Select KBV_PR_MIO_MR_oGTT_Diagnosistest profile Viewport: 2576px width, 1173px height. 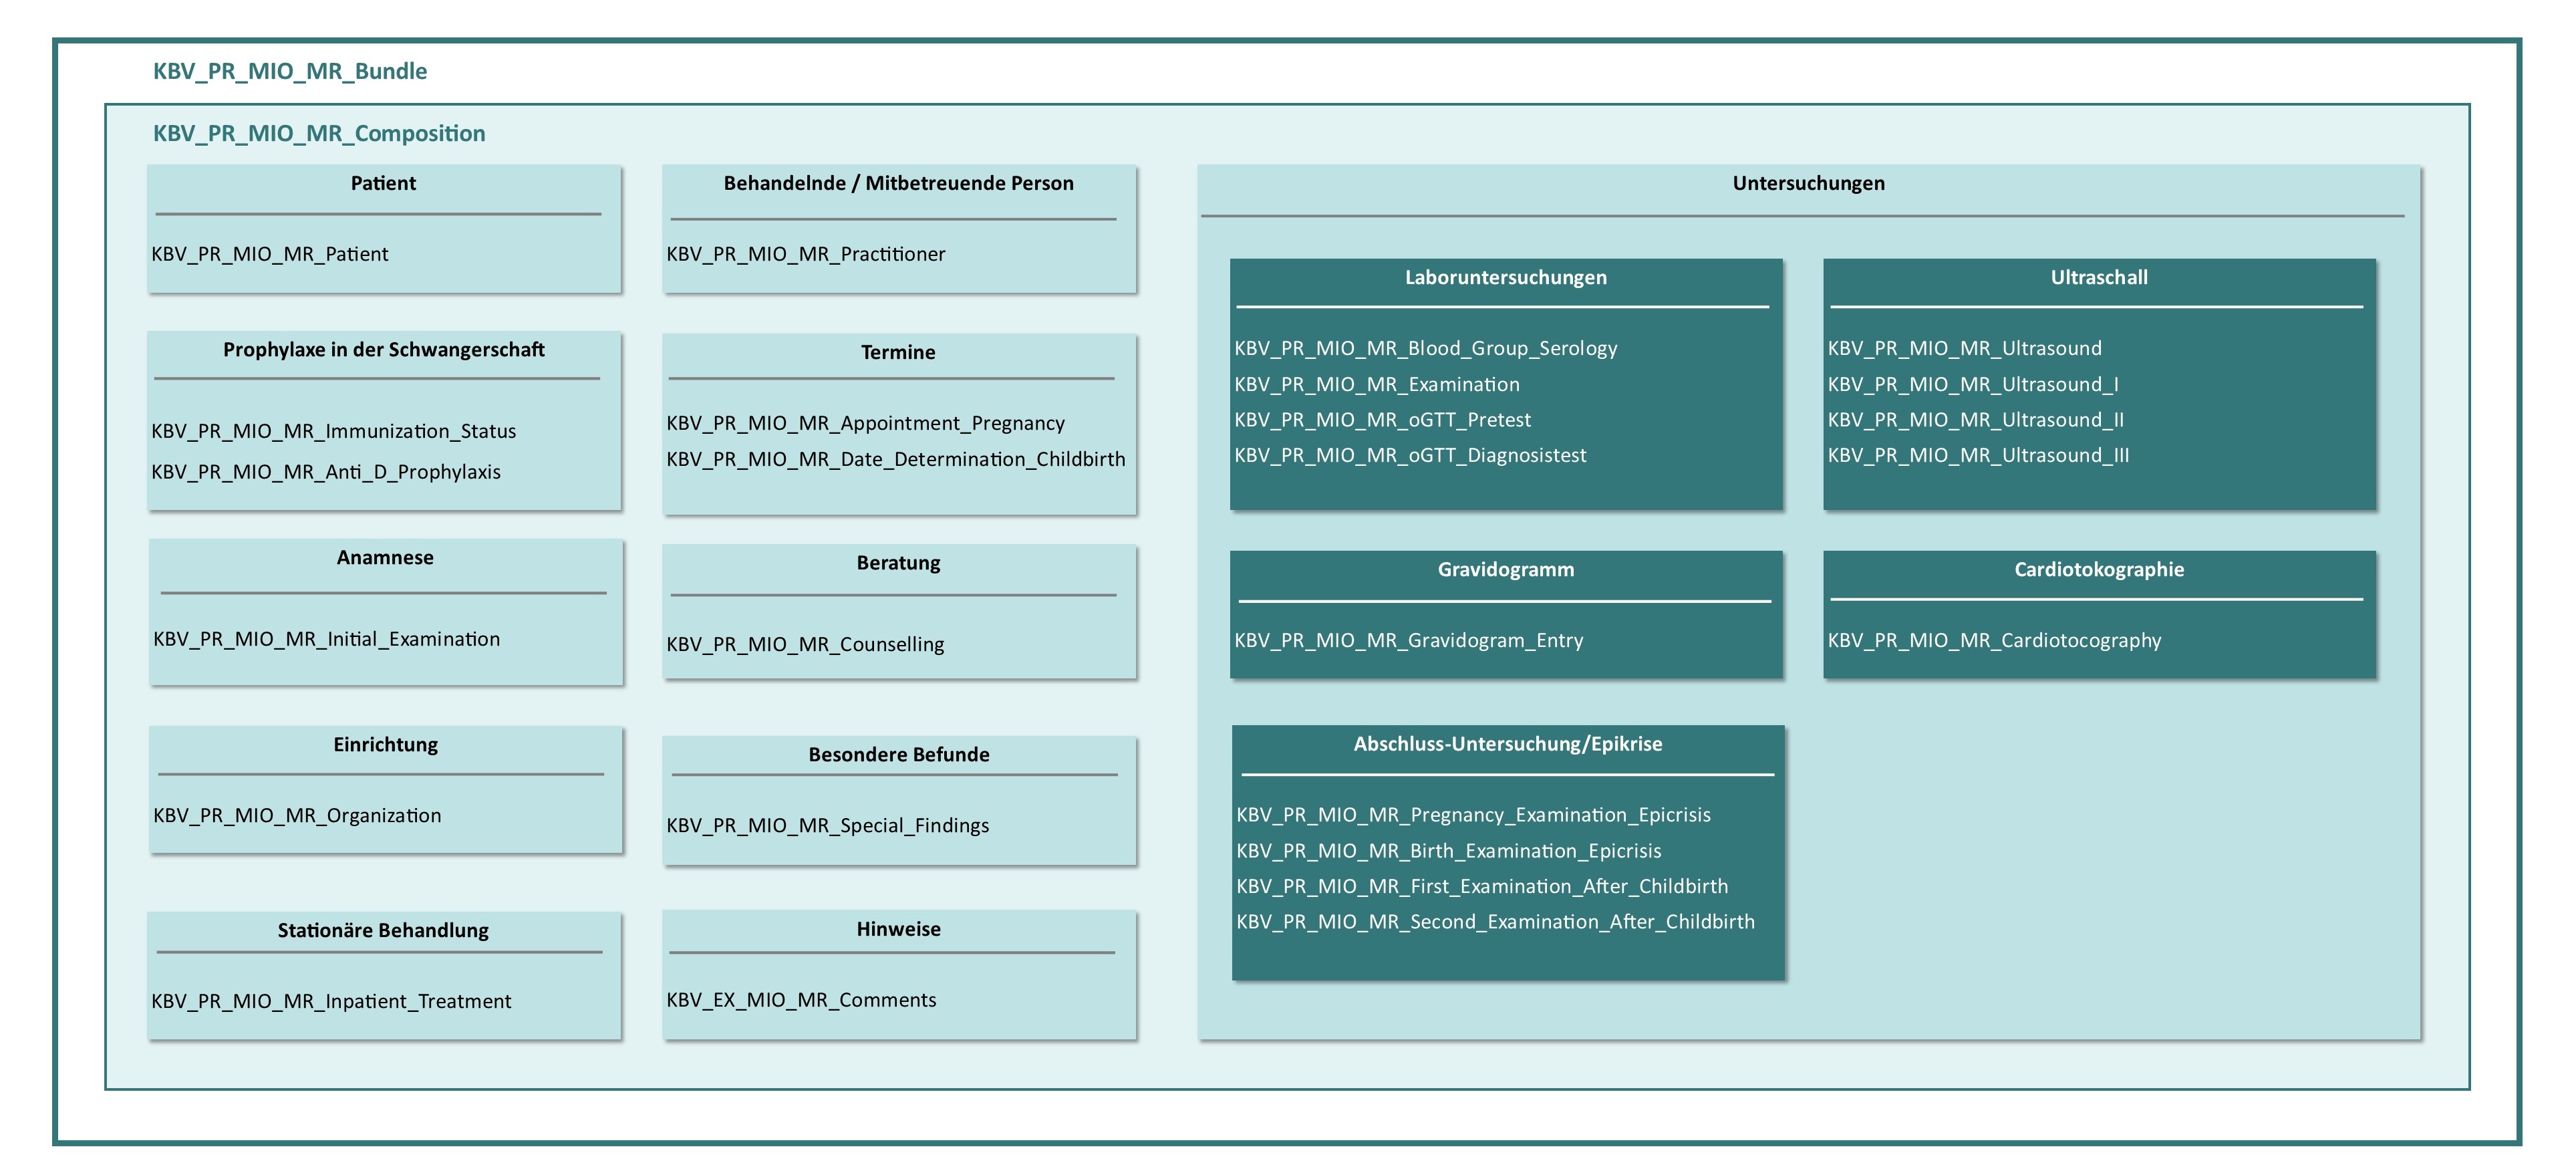[x=1410, y=455]
